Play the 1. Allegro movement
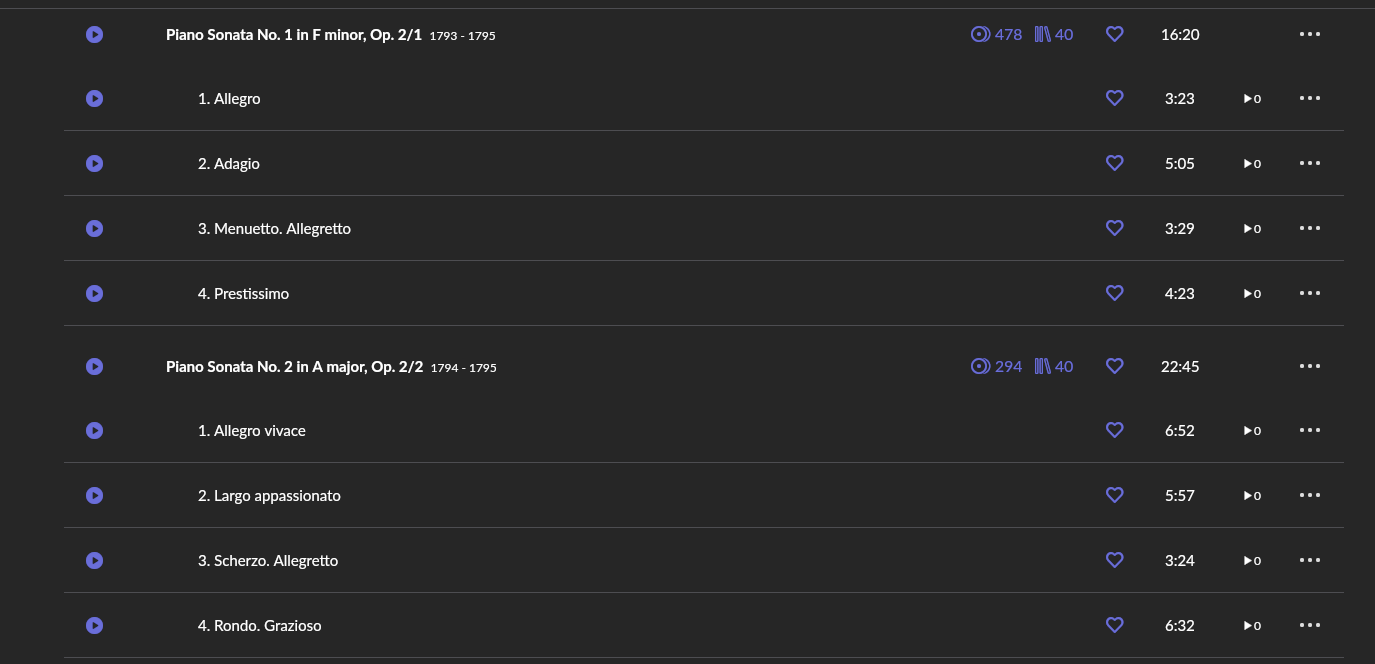The image size is (1375, 664). pyautogui.click(x=94, y=99)
